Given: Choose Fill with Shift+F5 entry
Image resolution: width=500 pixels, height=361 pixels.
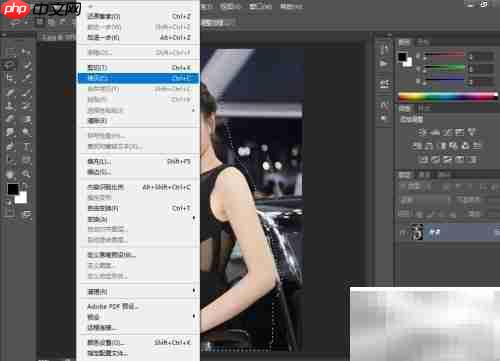Looking at the screenshot, I should 138,162.
